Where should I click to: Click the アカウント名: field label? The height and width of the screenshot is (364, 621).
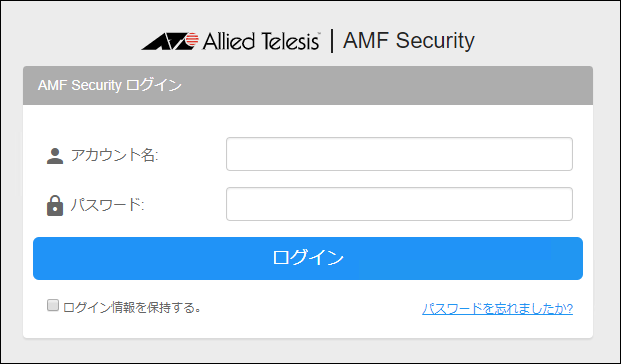pyautogui.click(x=114, y=155)
